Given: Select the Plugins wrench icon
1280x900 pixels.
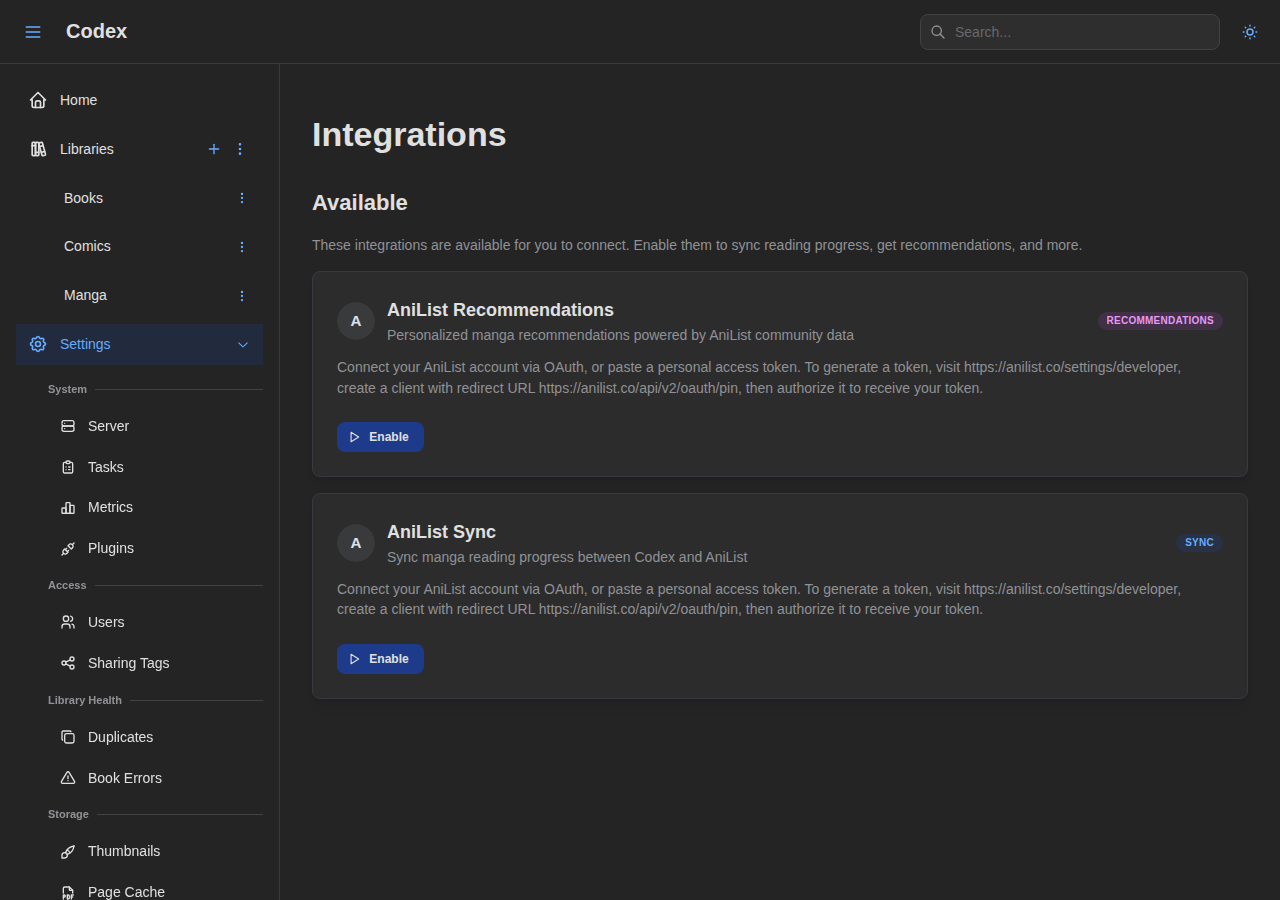Looking at the screenshot, I should click(x=67, y=548).
